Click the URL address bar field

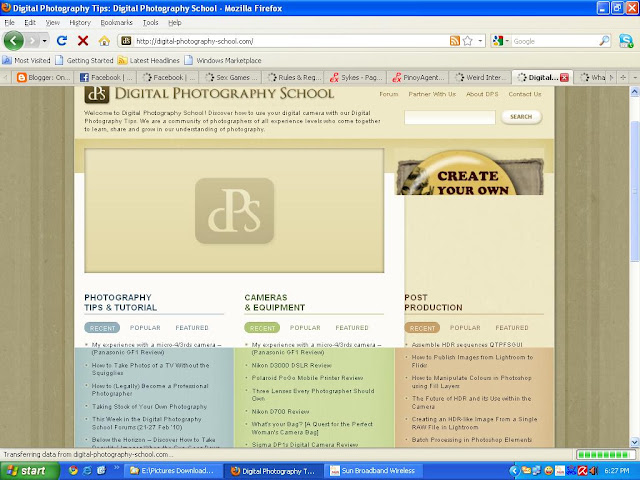291,41
